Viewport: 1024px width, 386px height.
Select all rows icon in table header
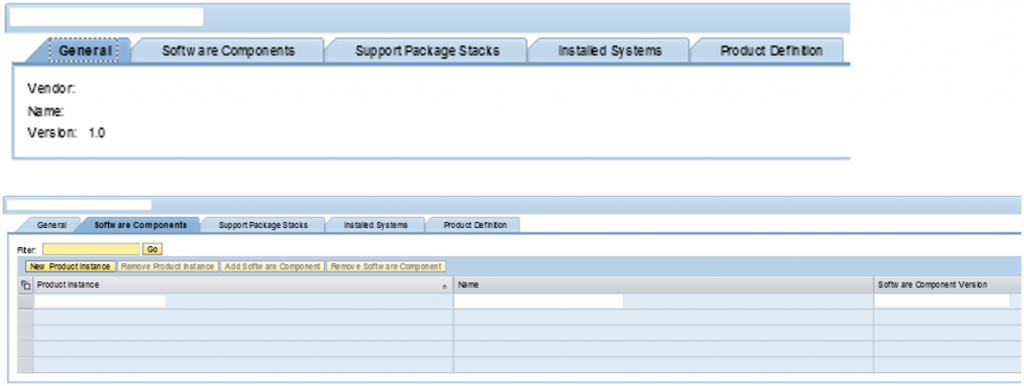25,285
